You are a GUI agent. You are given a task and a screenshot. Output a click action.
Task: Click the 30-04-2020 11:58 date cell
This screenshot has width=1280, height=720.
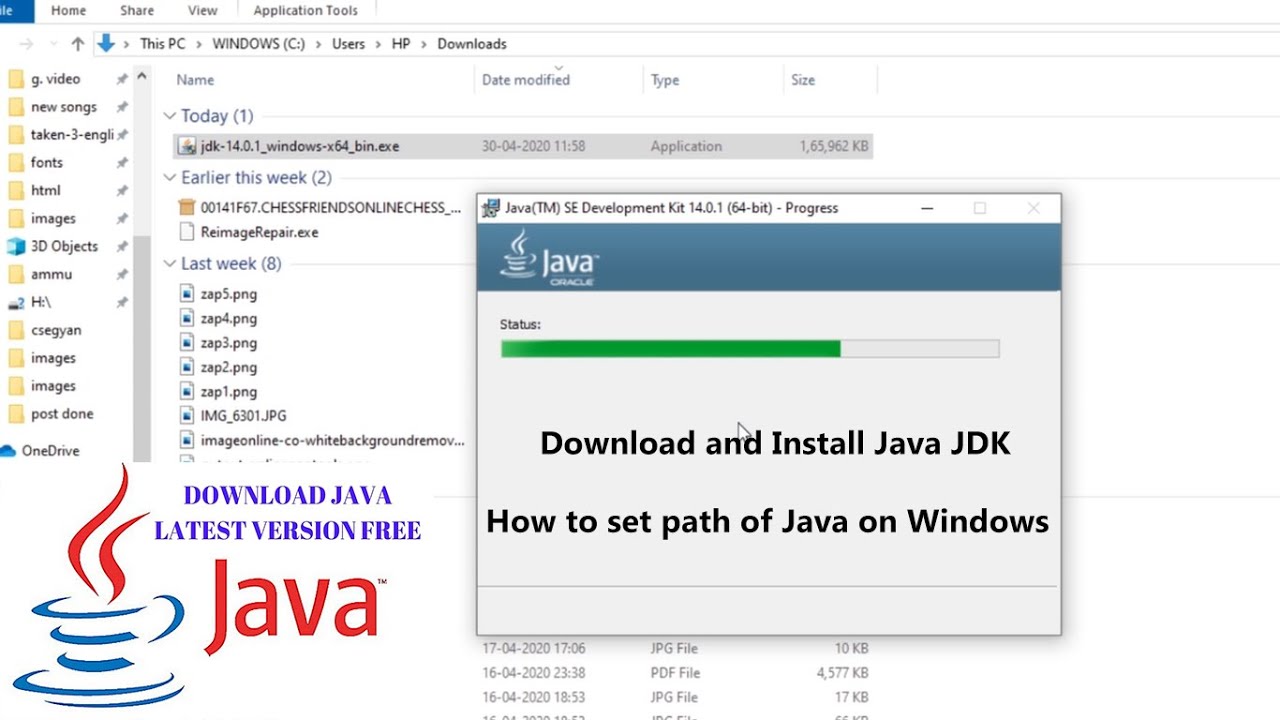tap(534, 146)
